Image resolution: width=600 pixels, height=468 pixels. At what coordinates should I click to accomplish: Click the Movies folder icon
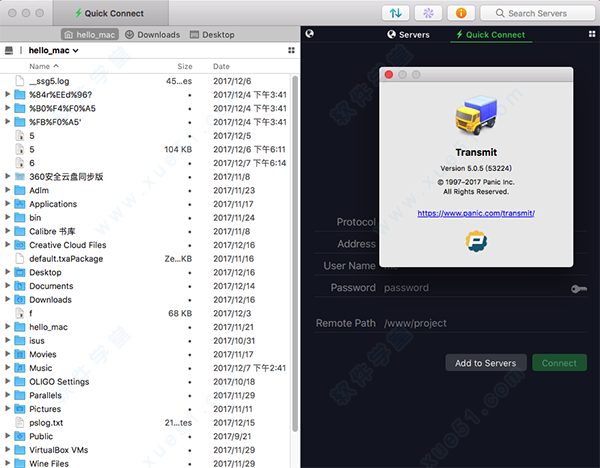click(x=20, y=354)
